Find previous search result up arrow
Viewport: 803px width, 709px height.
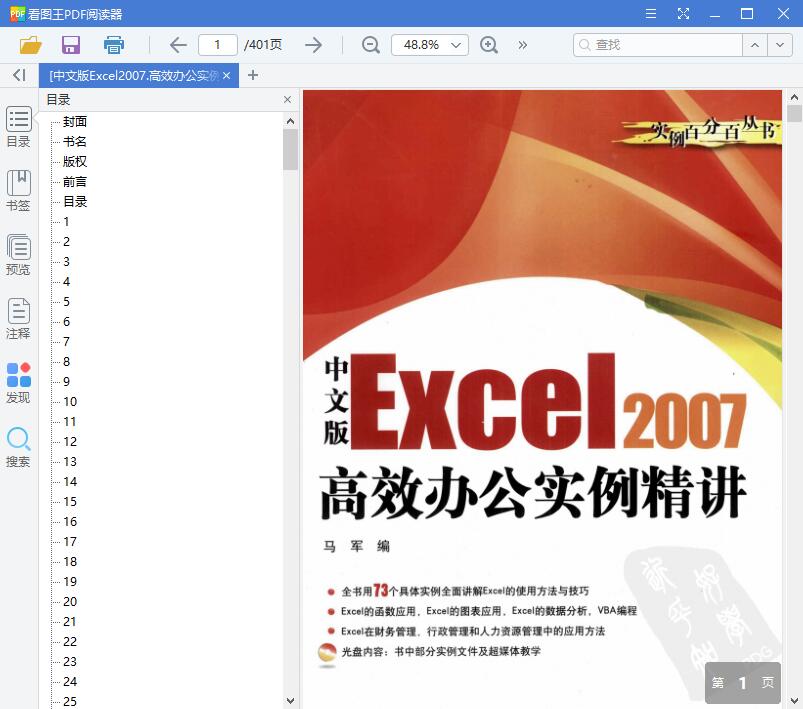(755, 45)
